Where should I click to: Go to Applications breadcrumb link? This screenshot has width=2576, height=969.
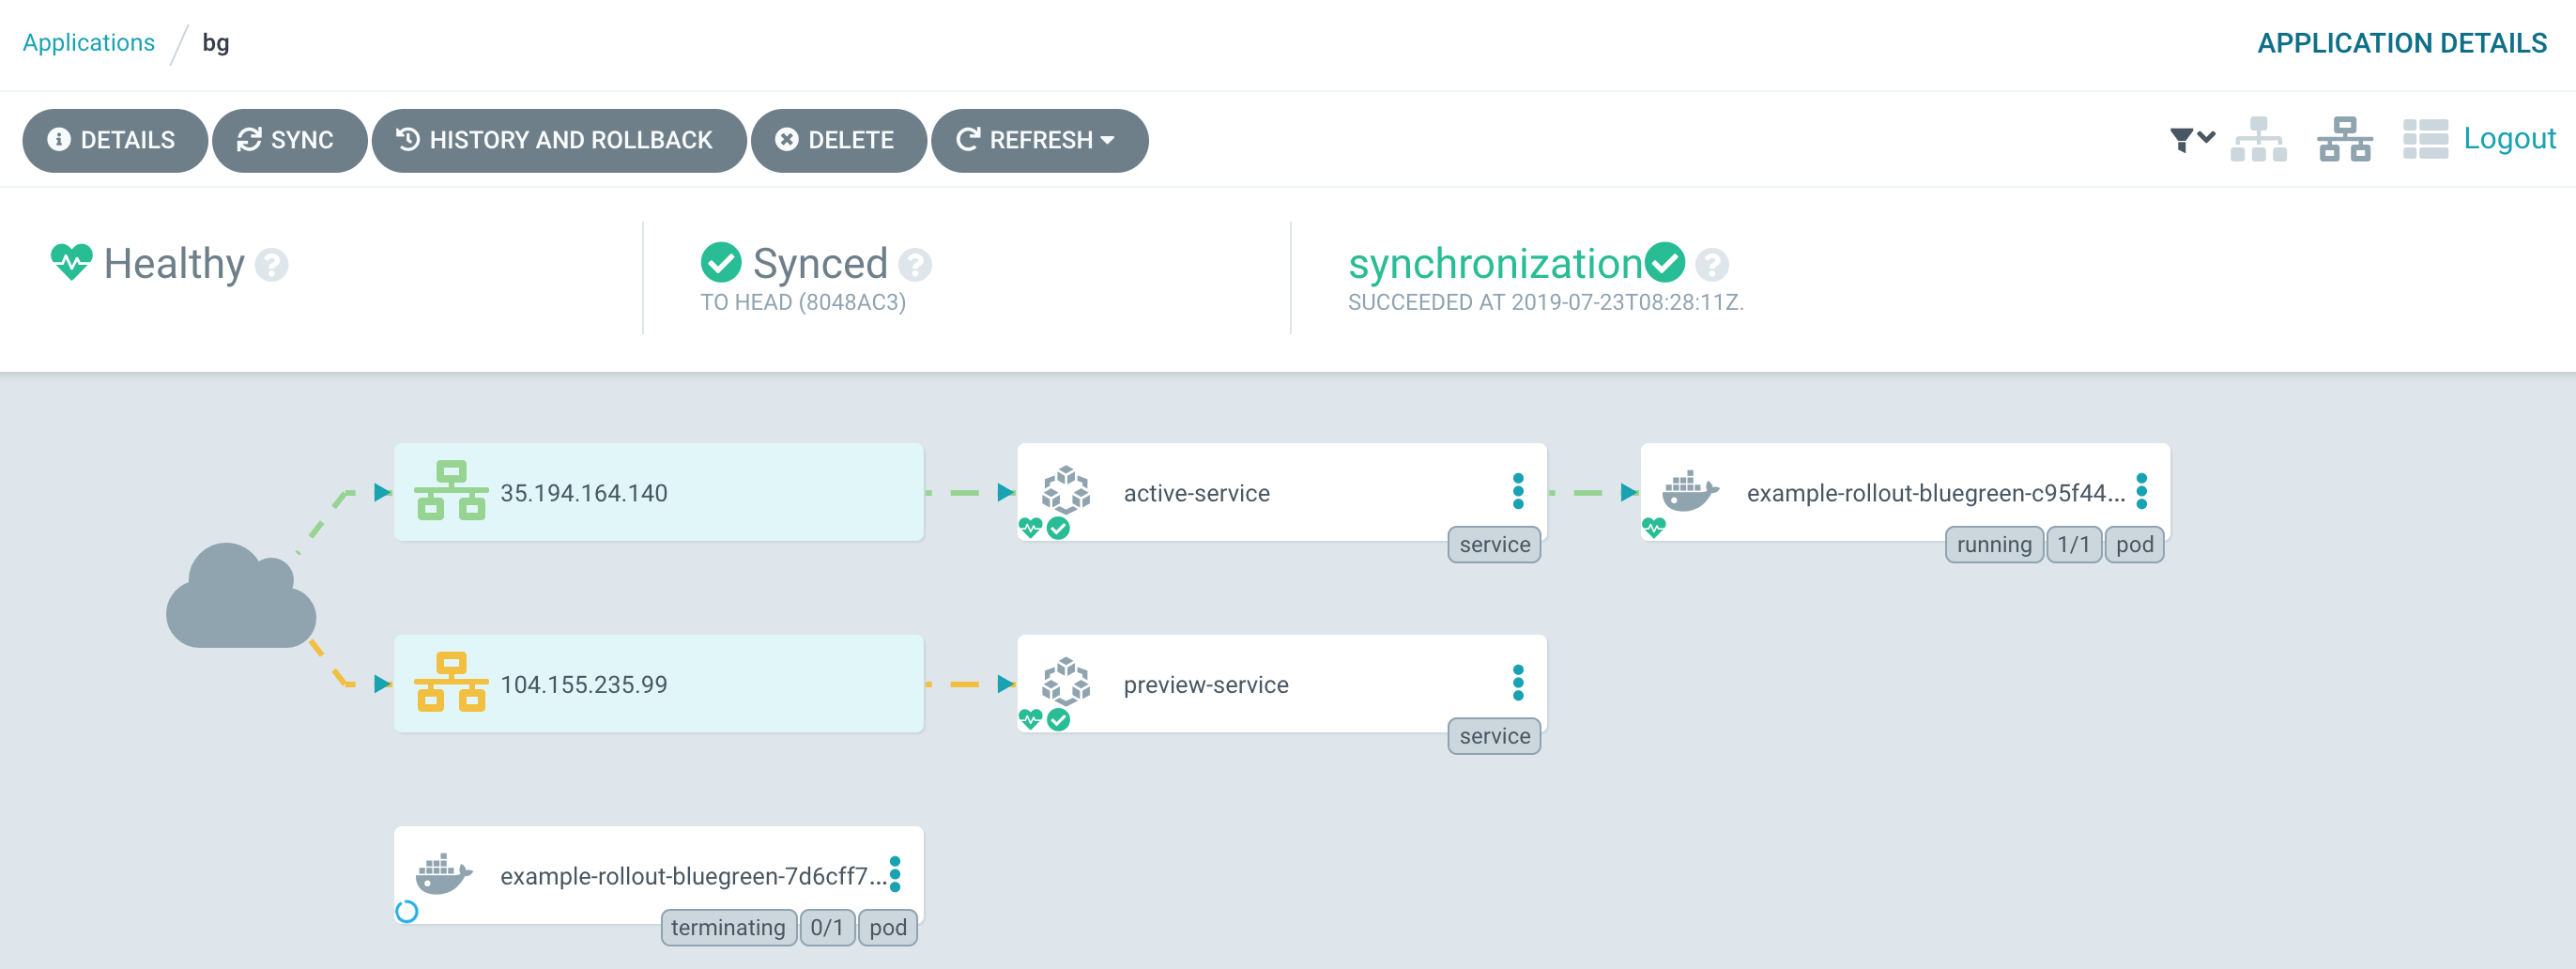coord(89,43)
